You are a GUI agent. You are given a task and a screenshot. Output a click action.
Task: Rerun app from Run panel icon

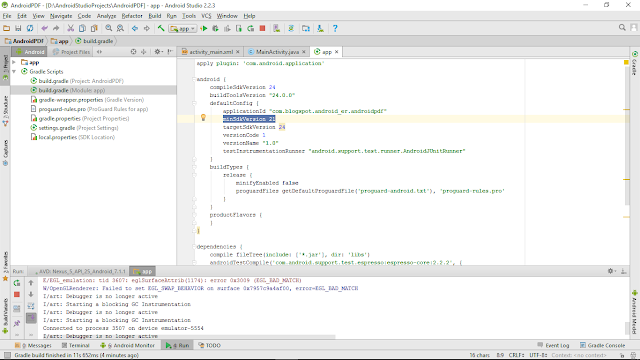pos(17,283)
